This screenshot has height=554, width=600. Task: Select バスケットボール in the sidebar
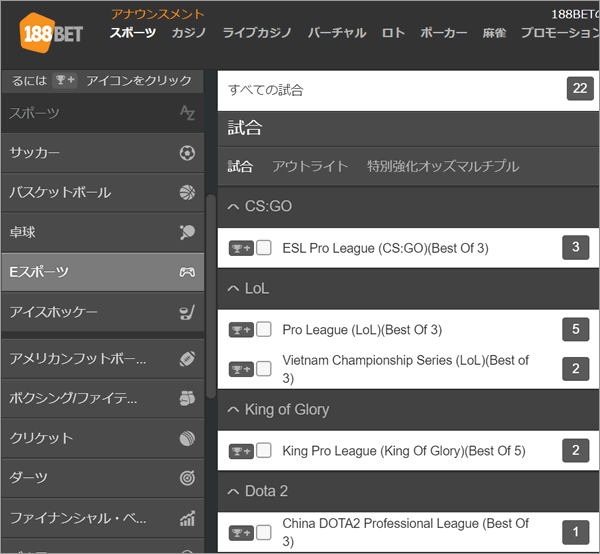103,192
